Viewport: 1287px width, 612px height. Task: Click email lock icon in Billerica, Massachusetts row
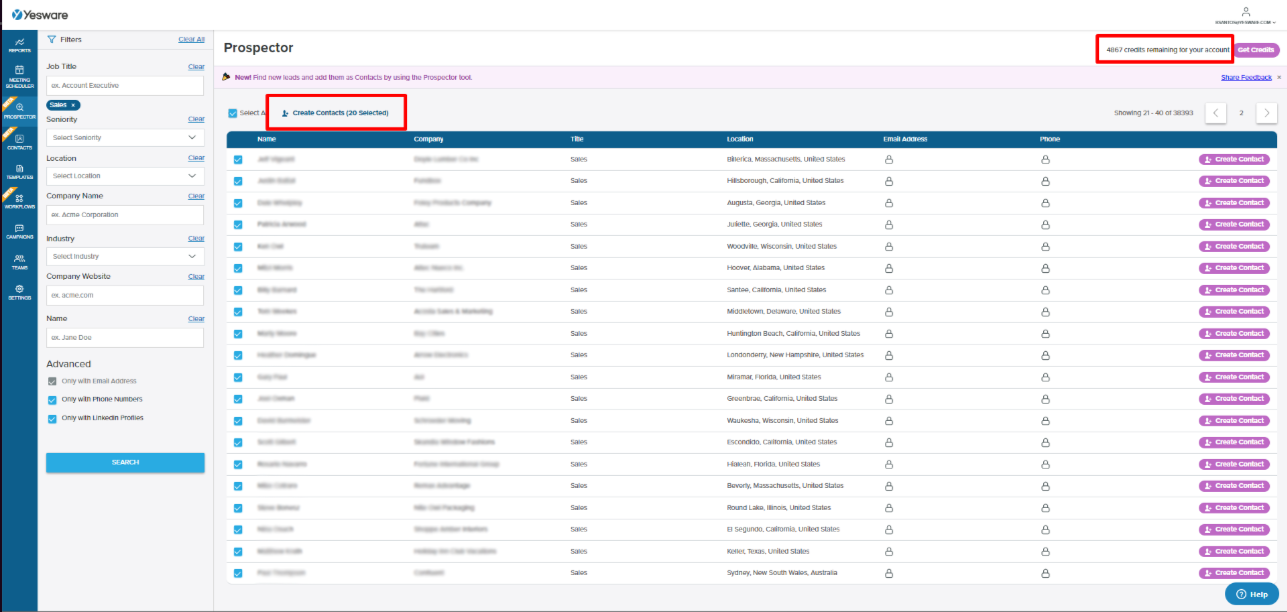tap(887, 160)
